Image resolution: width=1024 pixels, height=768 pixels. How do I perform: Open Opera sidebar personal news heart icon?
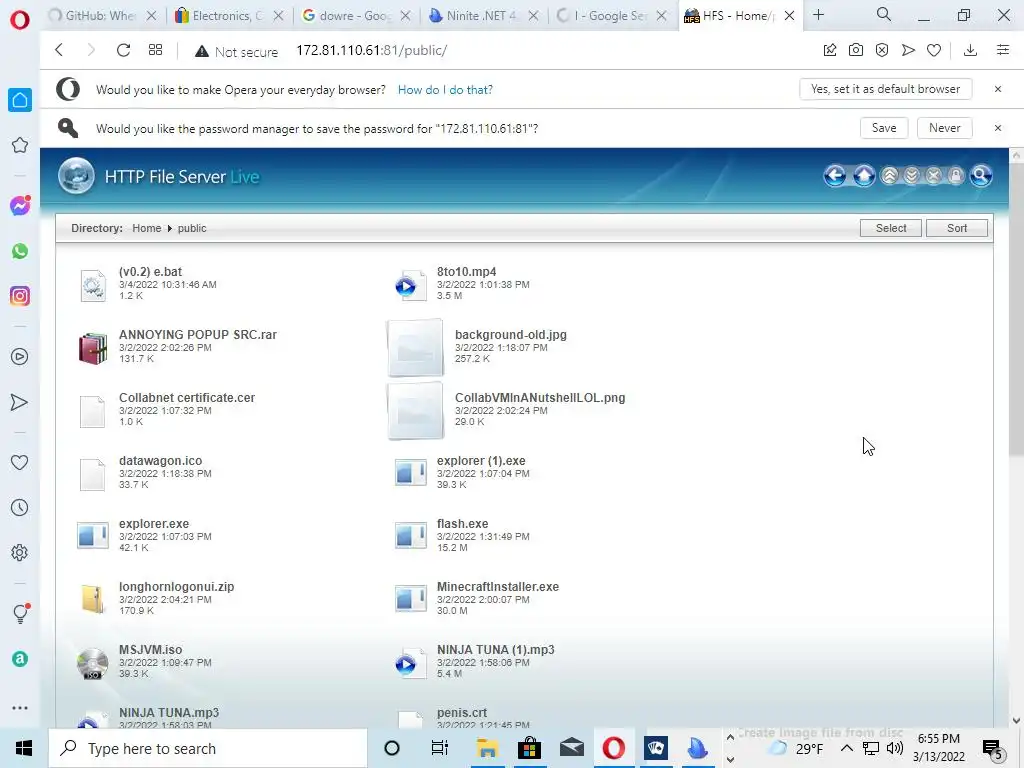click(x=20, y=462)
